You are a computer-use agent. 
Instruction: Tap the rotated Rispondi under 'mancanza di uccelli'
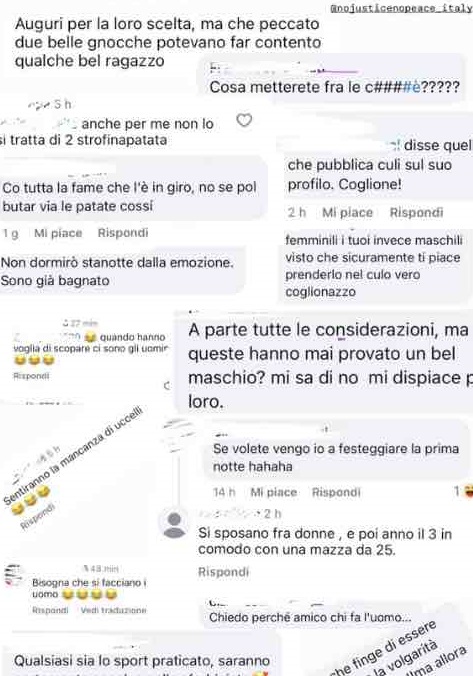38,516
